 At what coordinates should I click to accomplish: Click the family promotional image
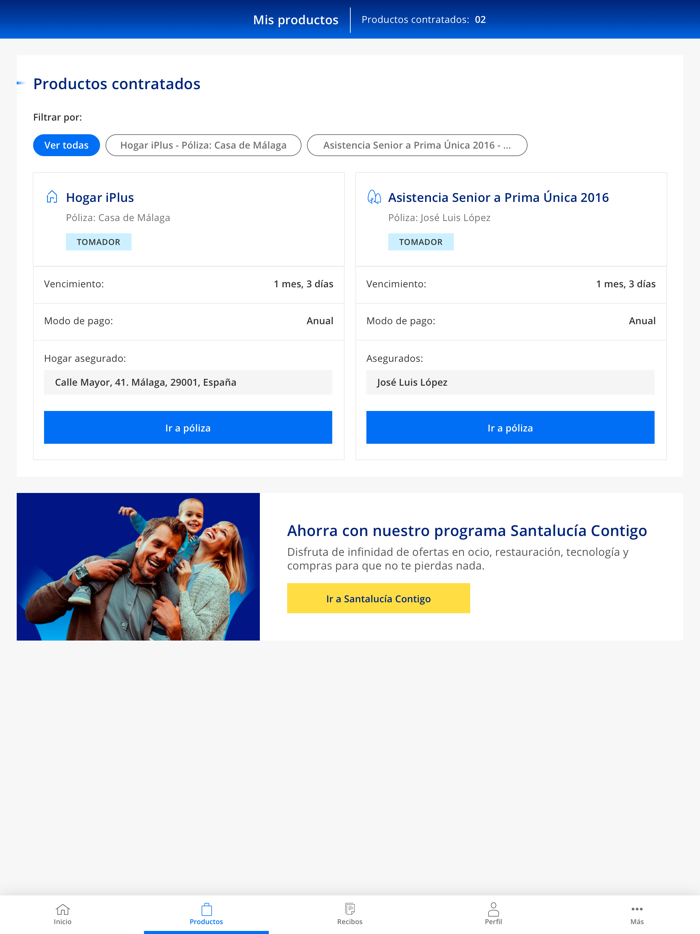(138, 566)
